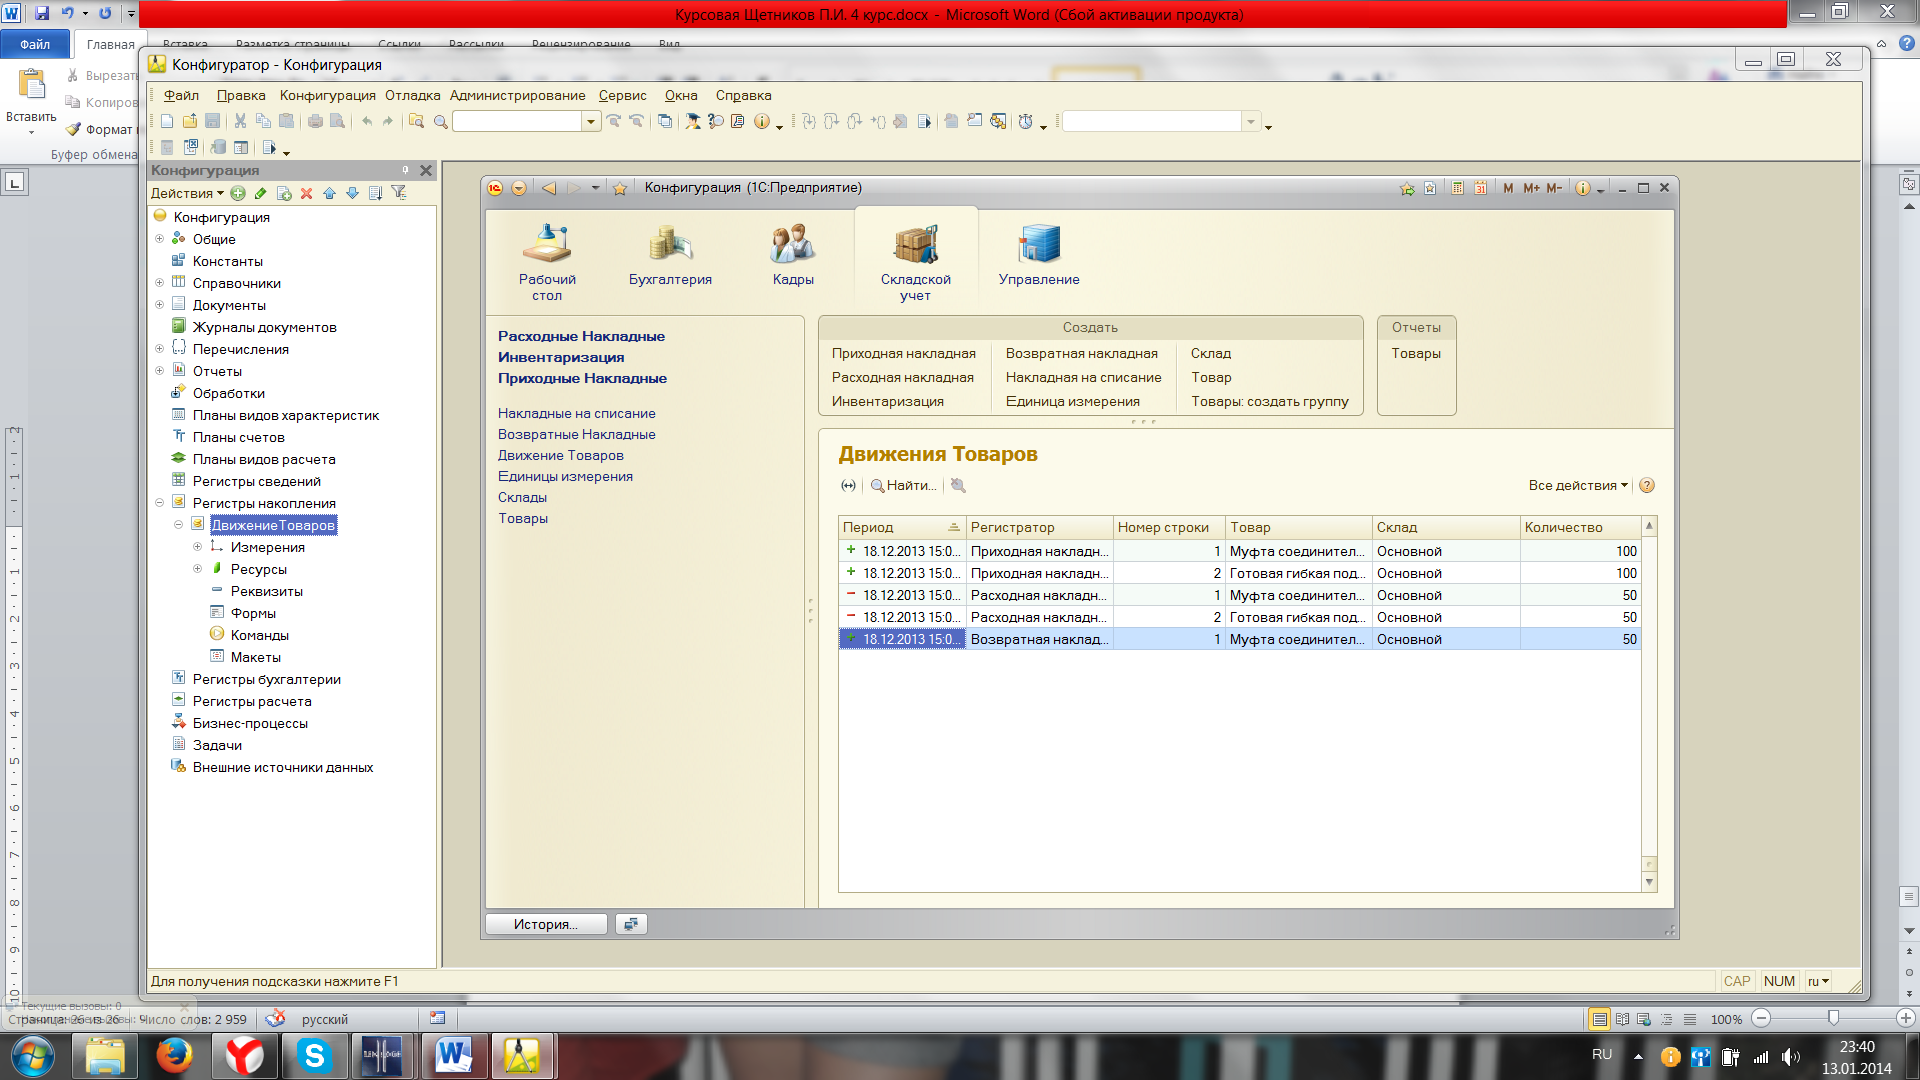Open the Кадры section icon
Screen dimensions: 1920x1080
coord(792,245)
